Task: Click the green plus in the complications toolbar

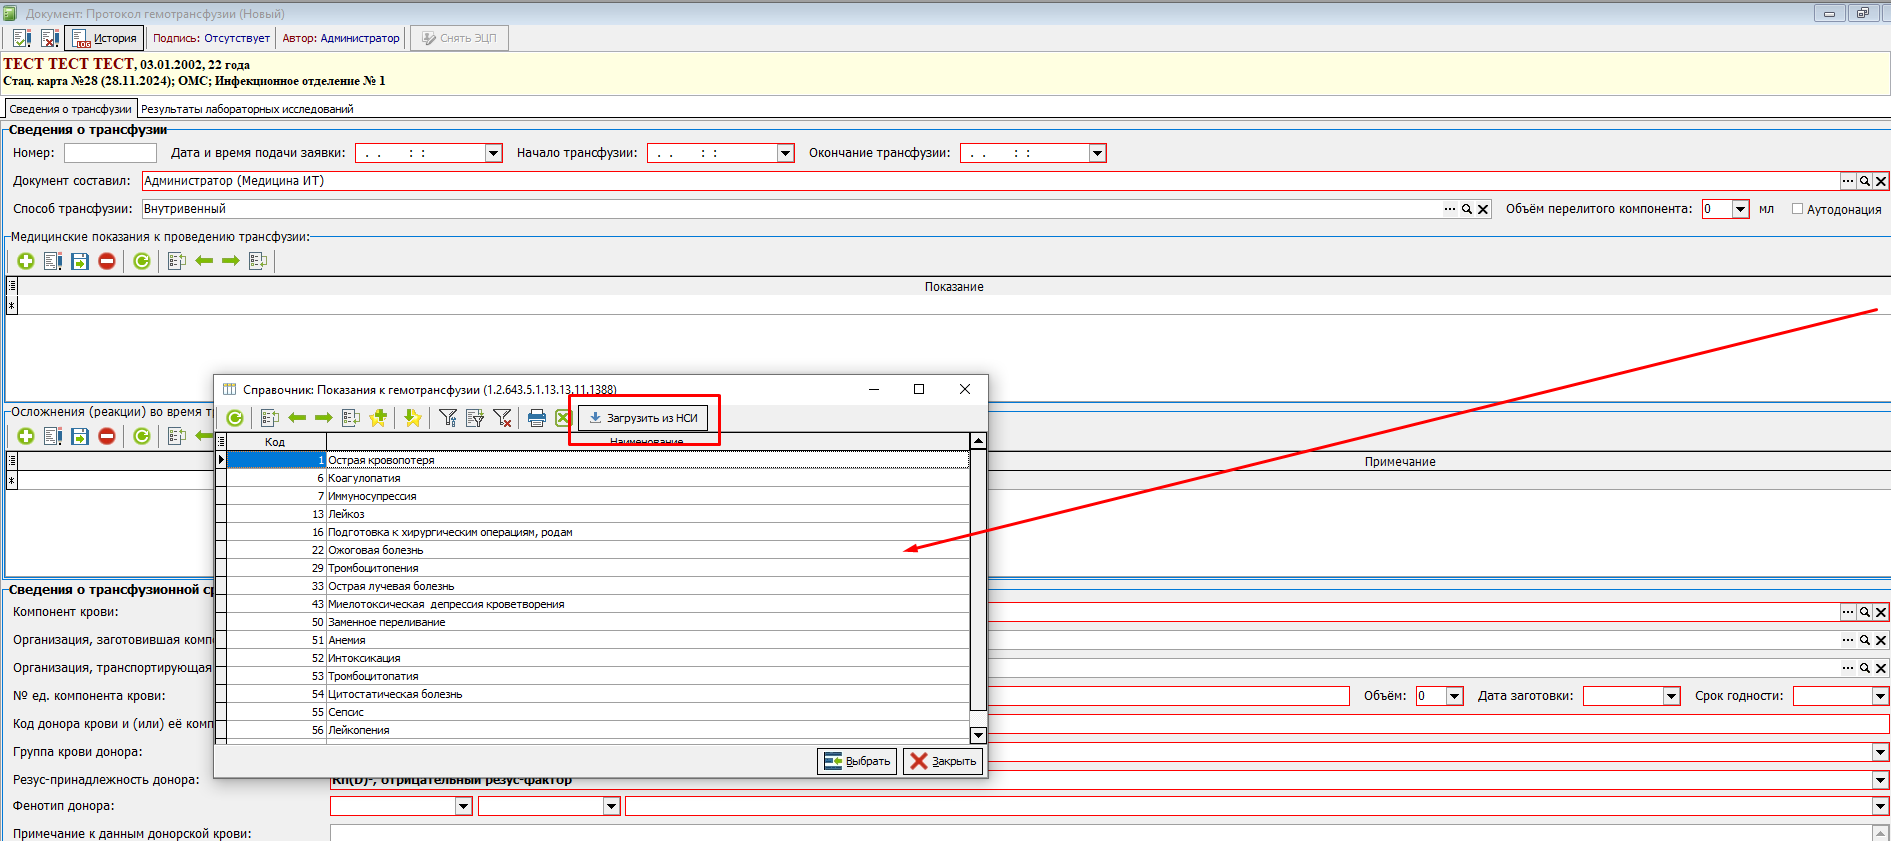Action: click(26, 436)
